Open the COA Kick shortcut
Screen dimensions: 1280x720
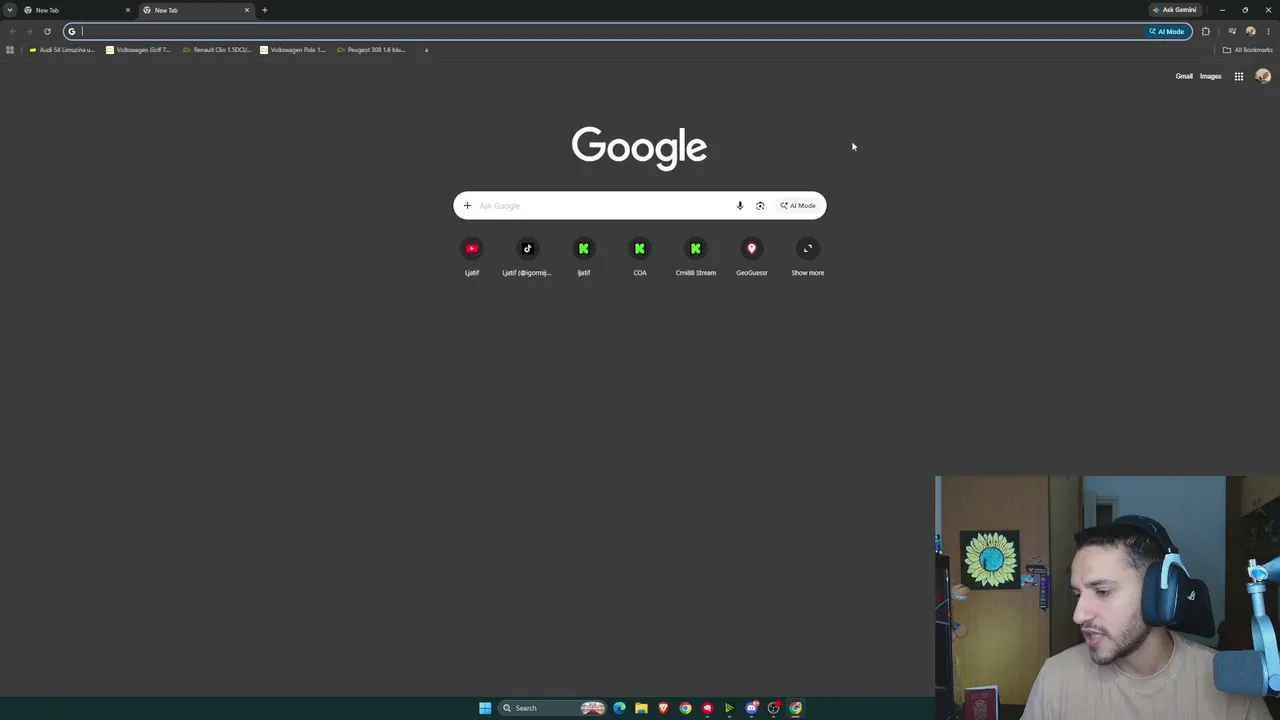click(640, 257)
